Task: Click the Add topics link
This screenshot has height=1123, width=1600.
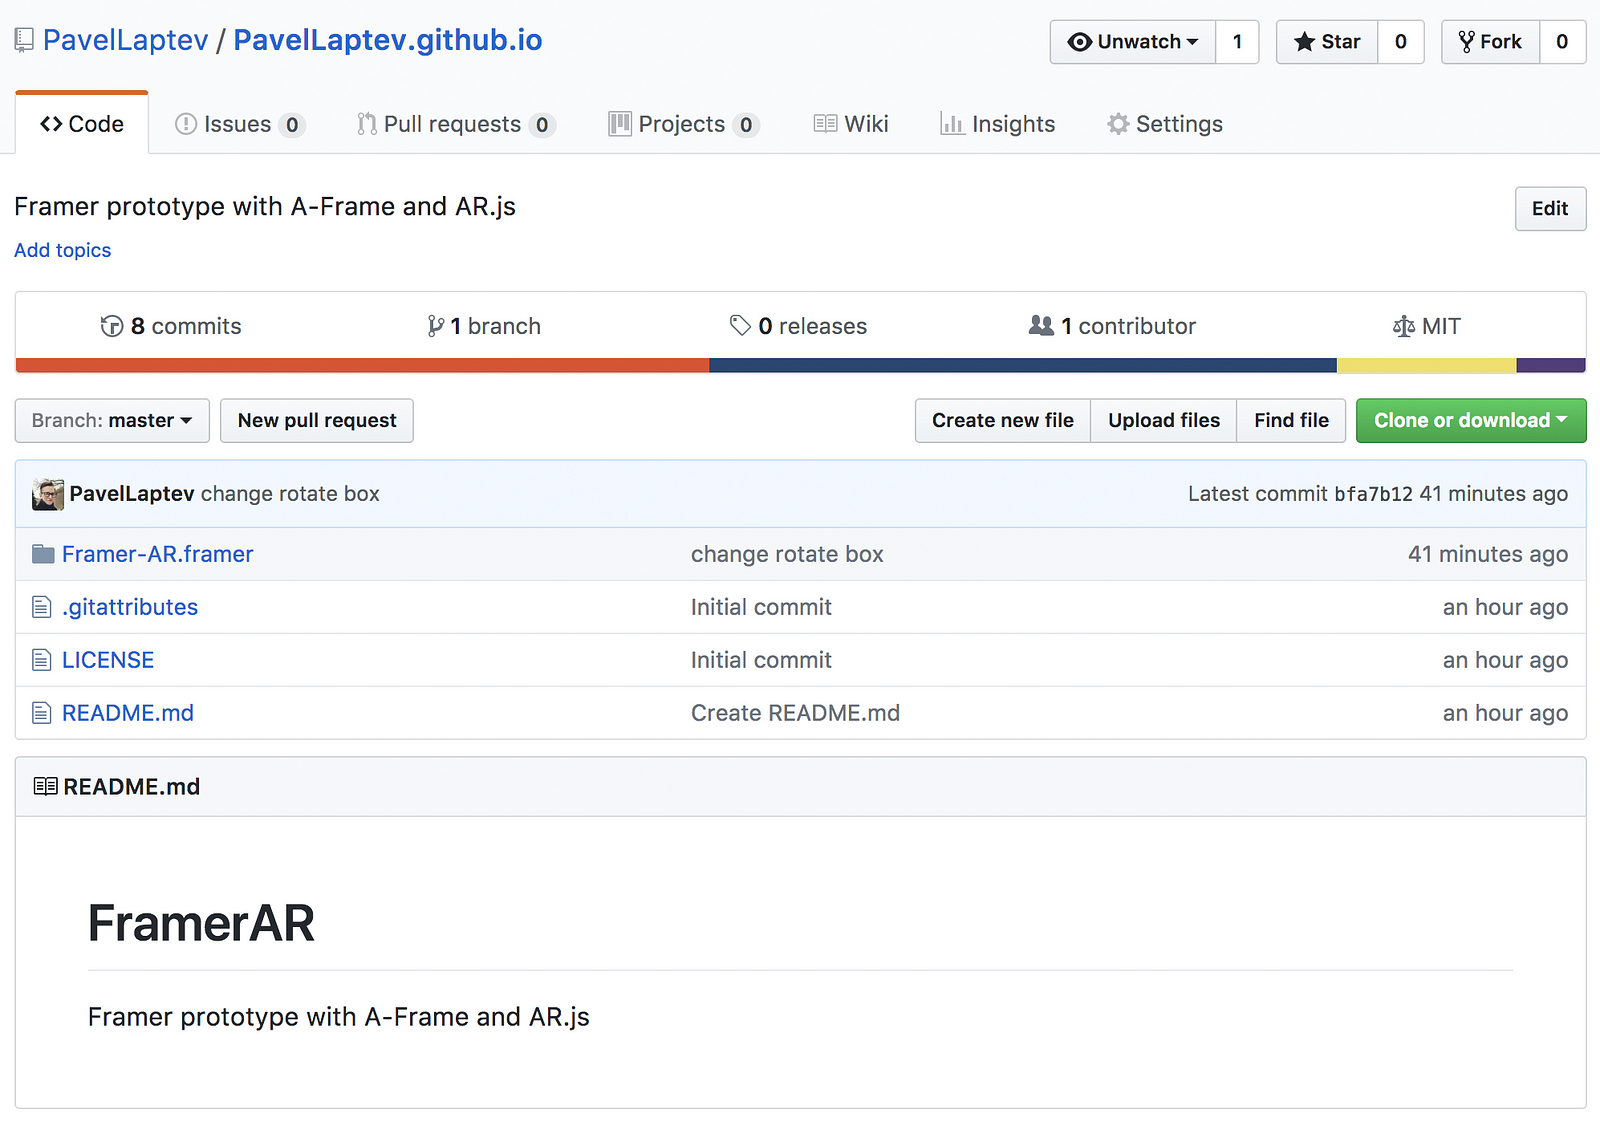Action: (x=63, y=250)
